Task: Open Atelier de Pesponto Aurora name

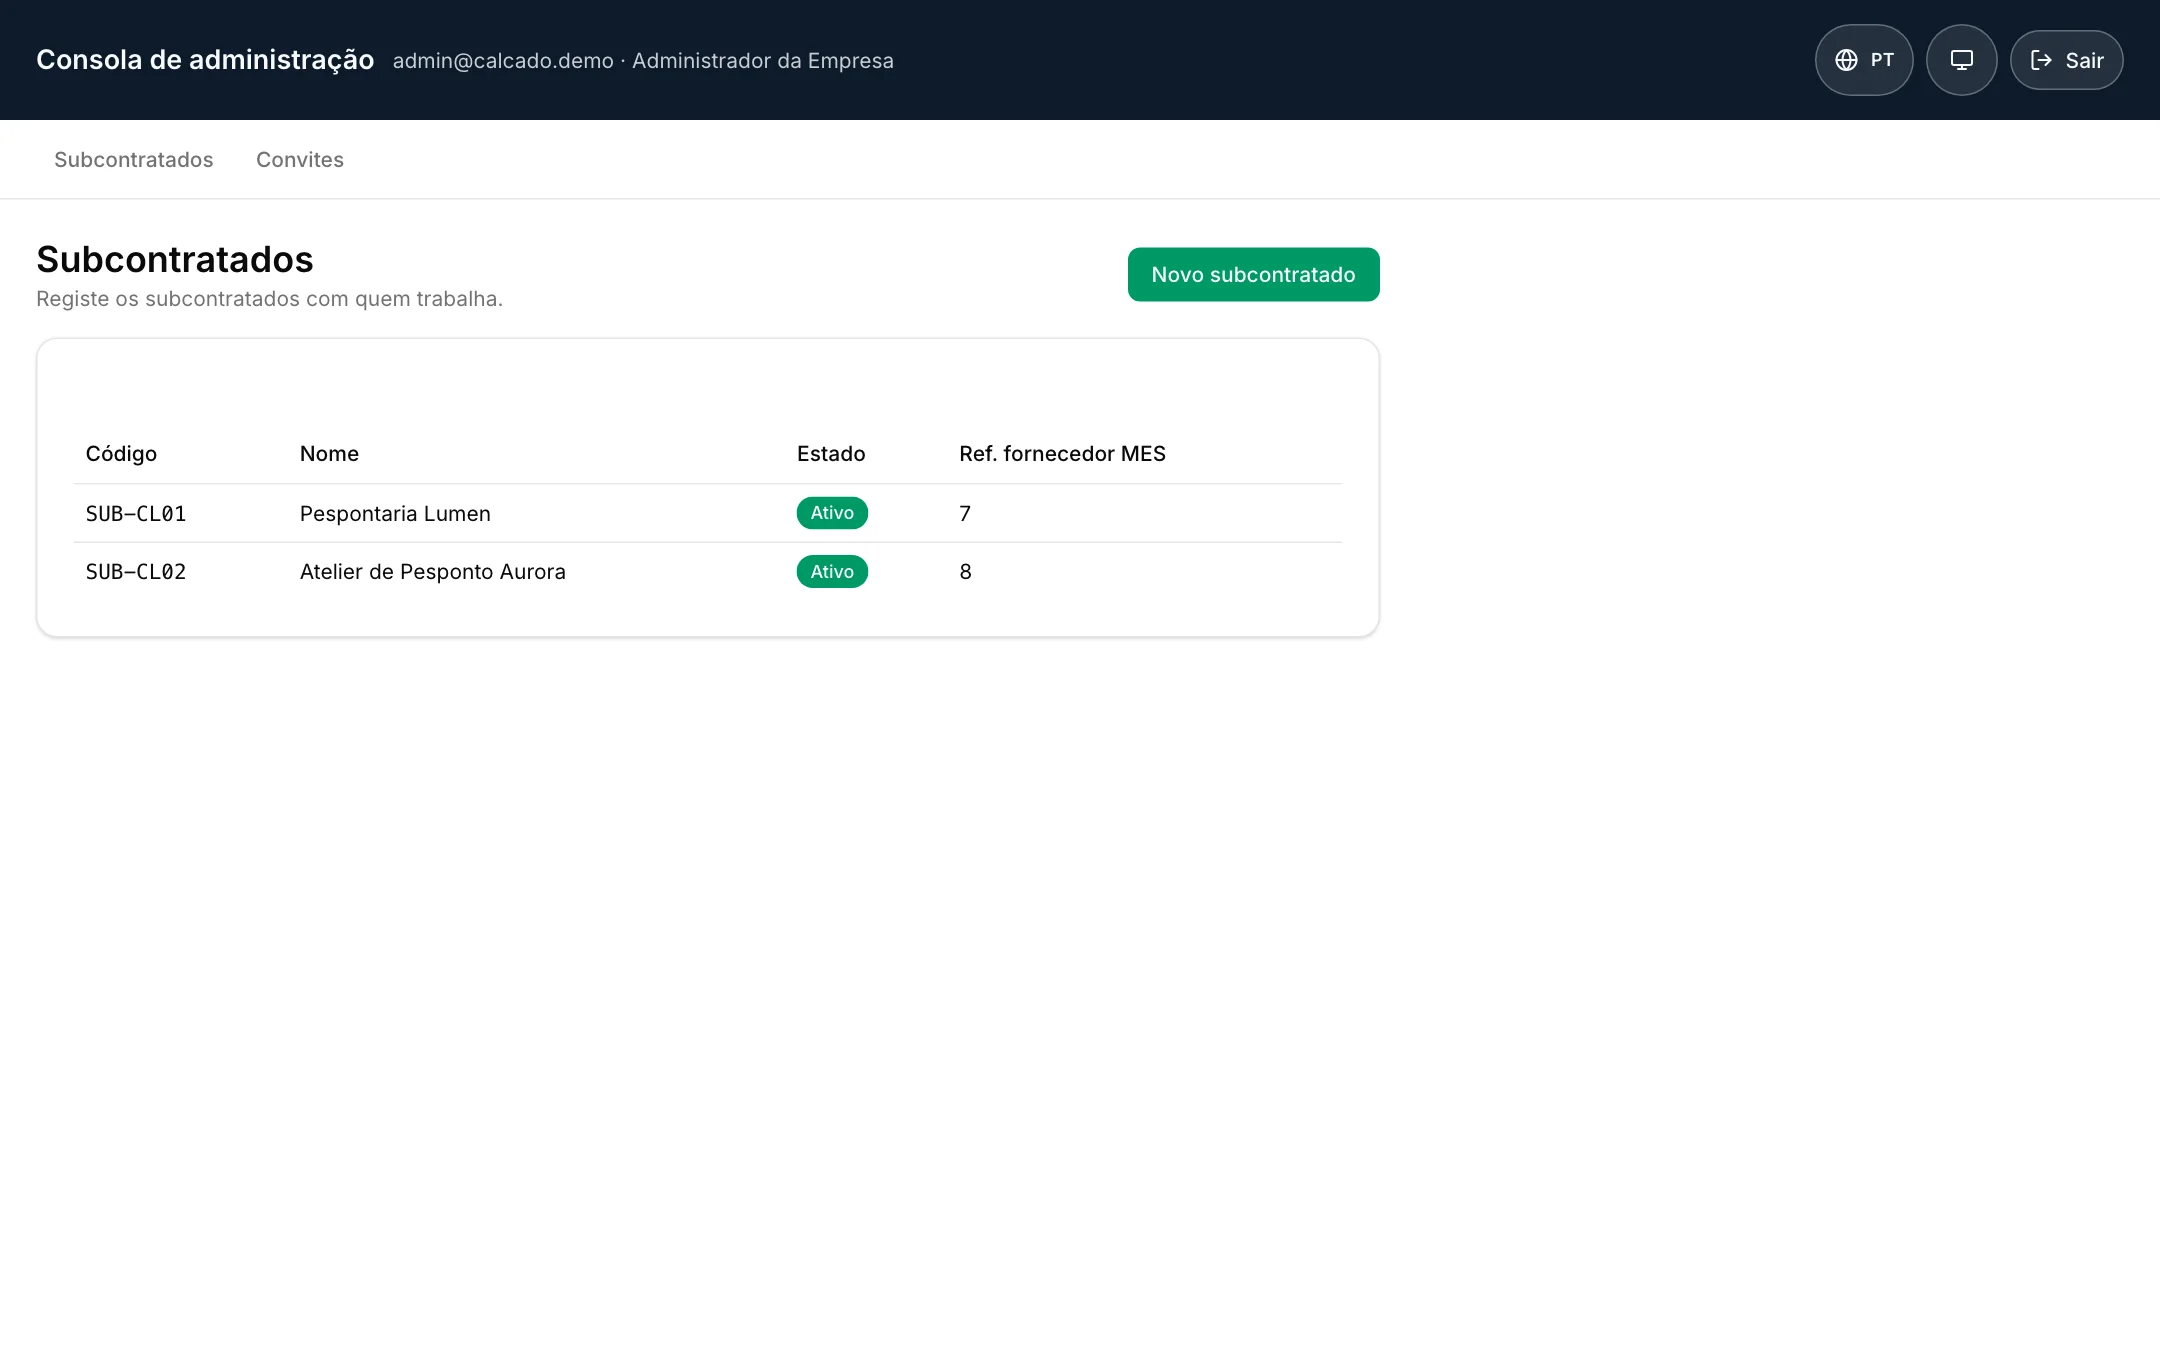Action: point(433,572)
